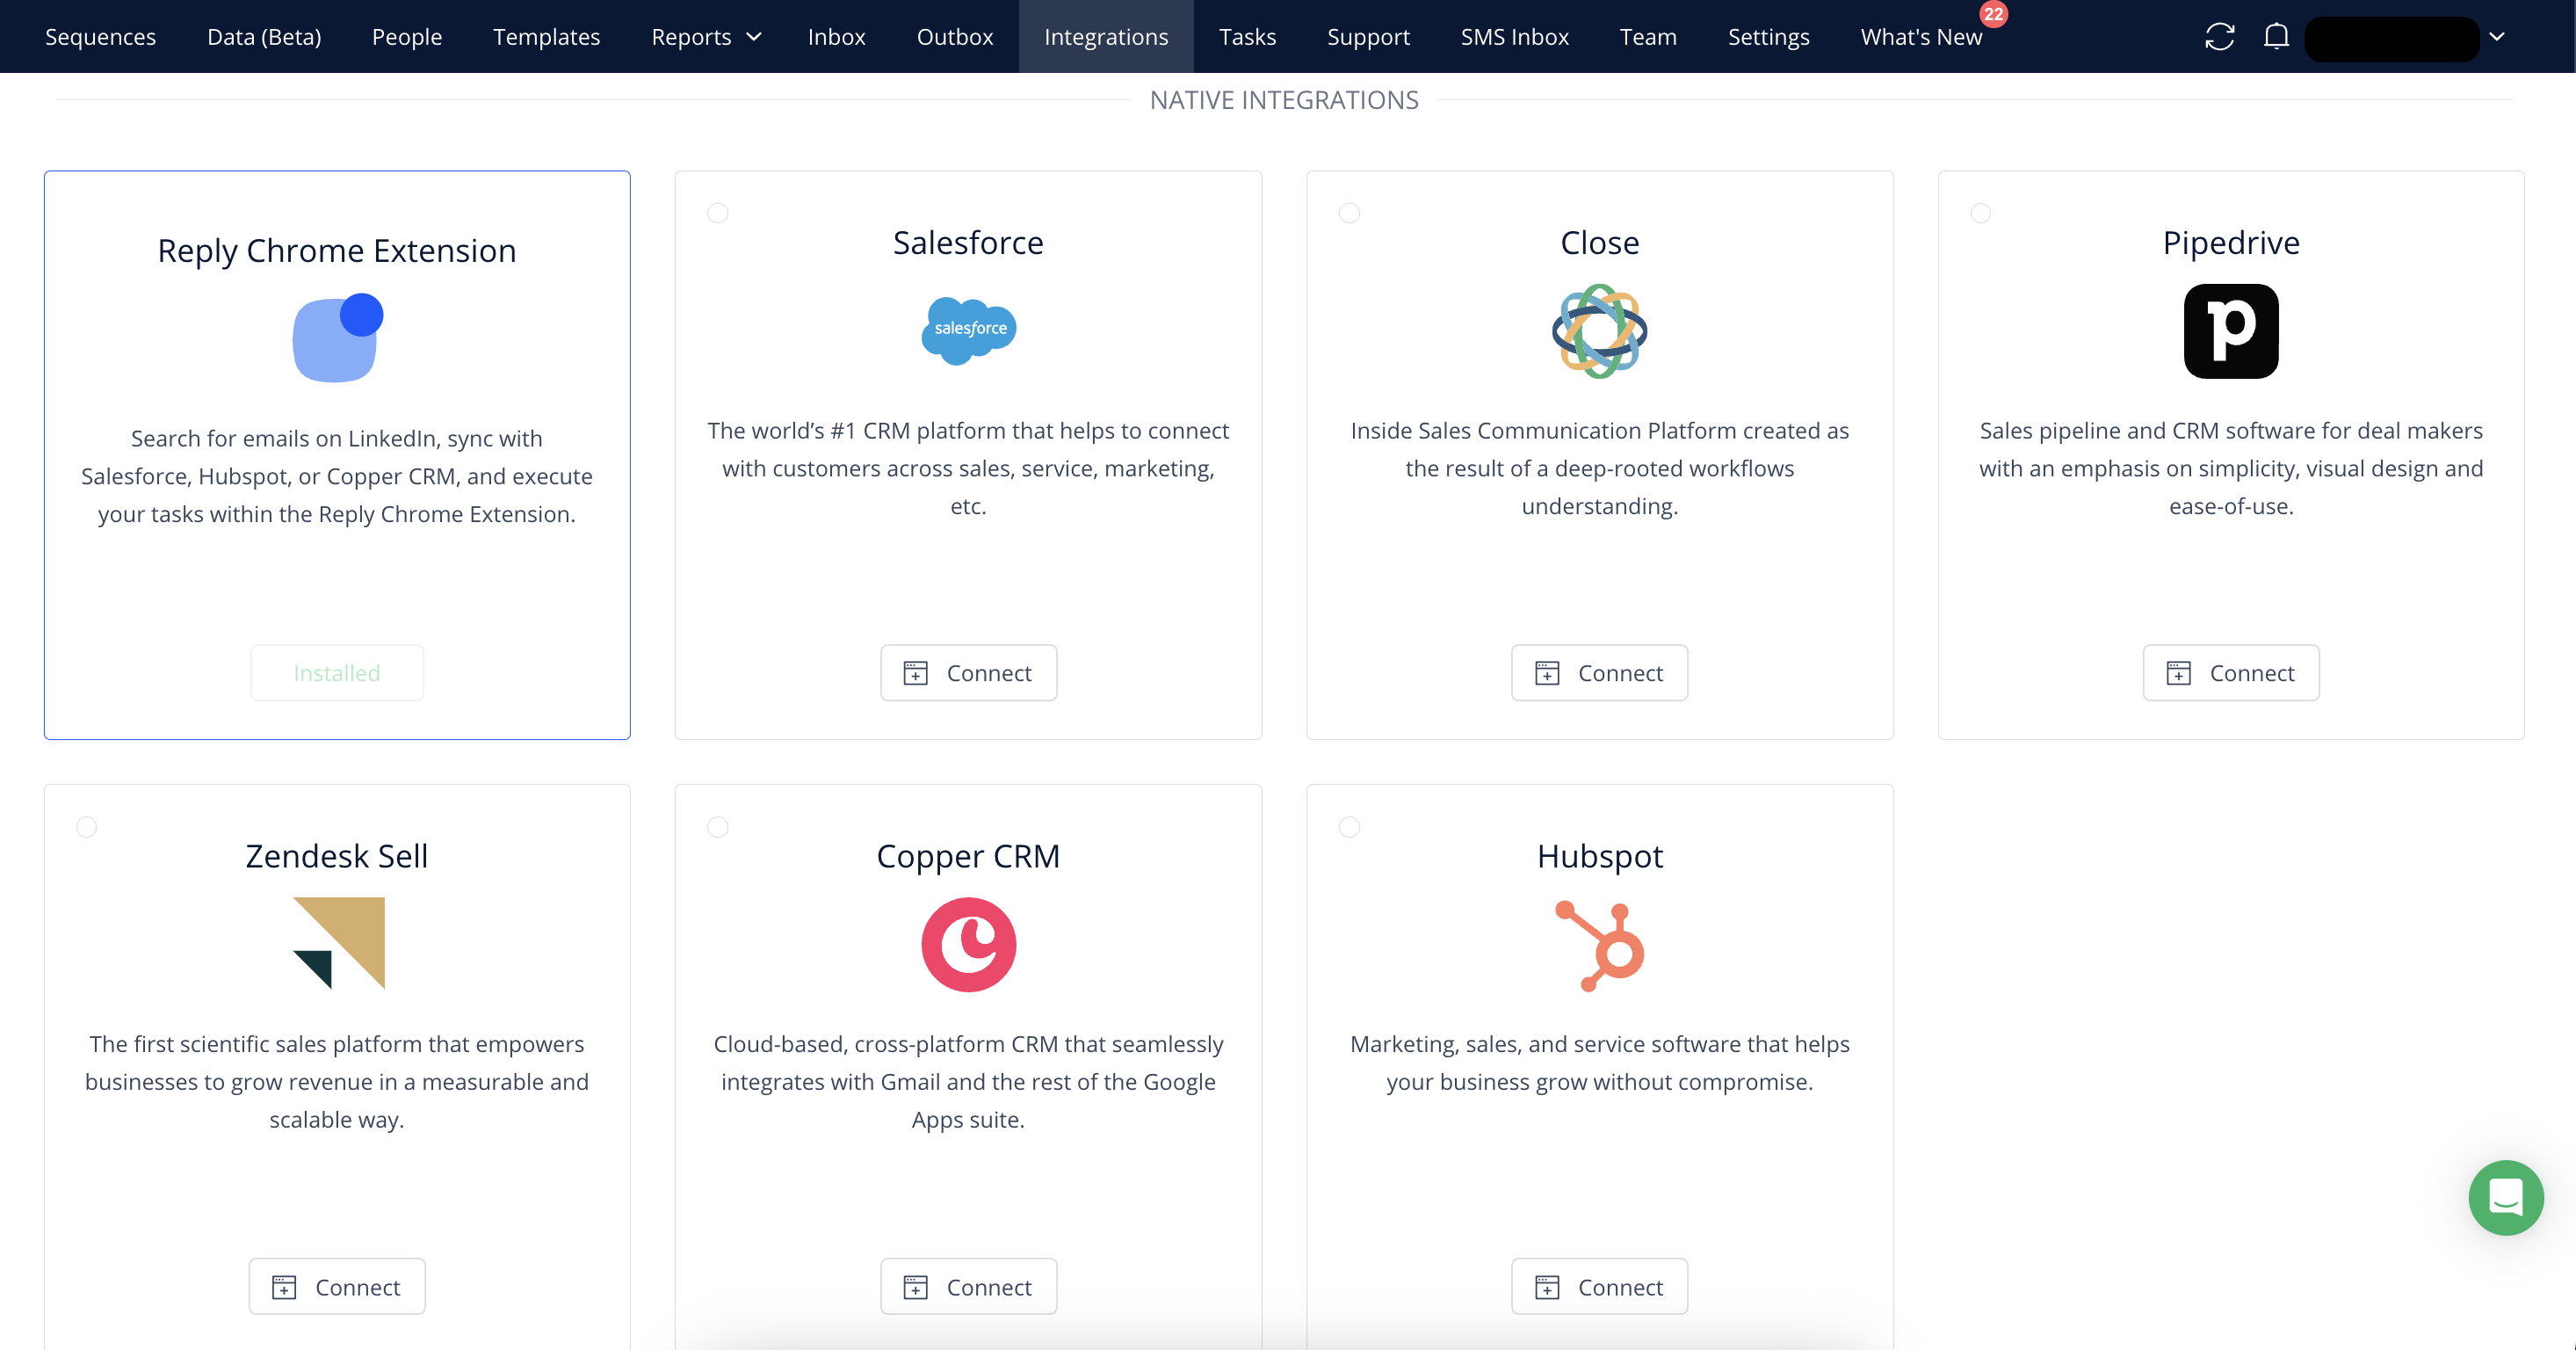
Task: Click the Installed button on Chrome Extension
Action: point(337,673)
